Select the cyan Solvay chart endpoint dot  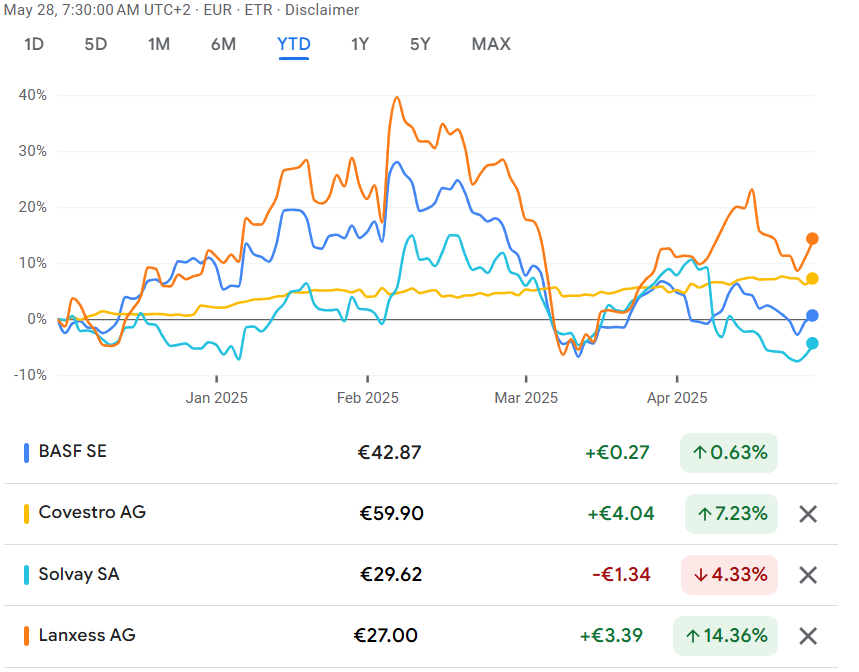point(812,343)
